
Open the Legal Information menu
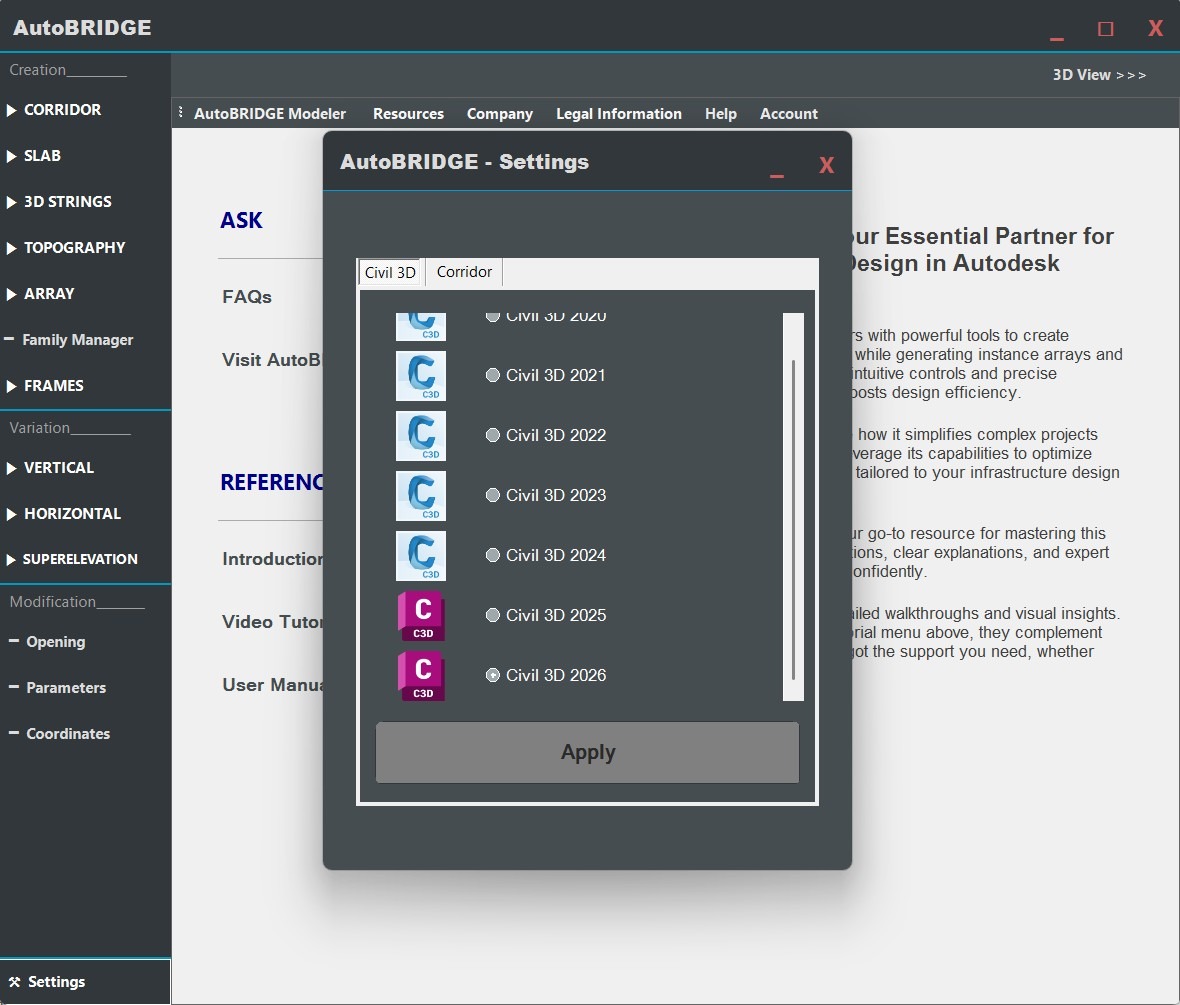pyautogui.click(x=618, y=114)
